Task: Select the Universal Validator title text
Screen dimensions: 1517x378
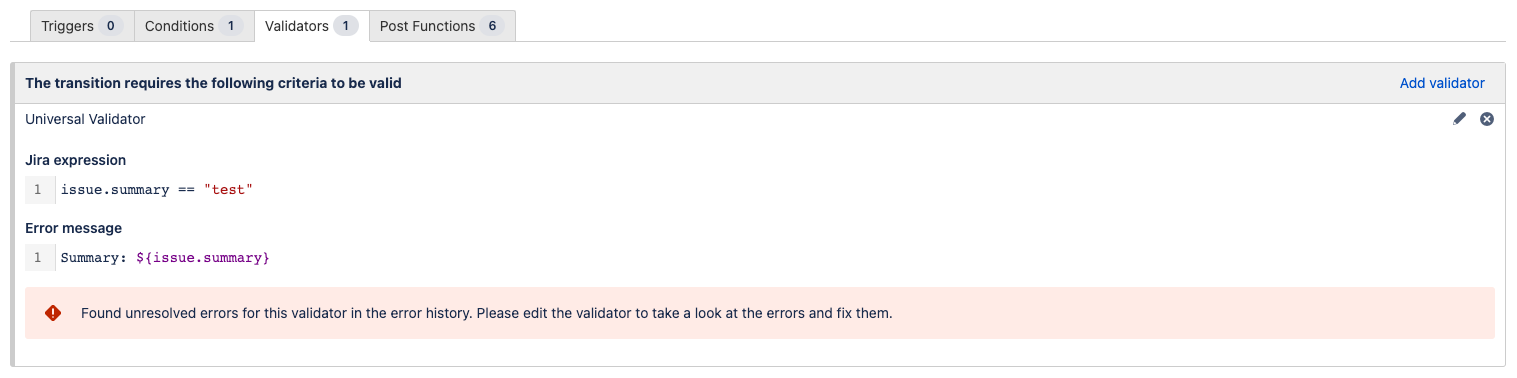Action: point(85,119)
